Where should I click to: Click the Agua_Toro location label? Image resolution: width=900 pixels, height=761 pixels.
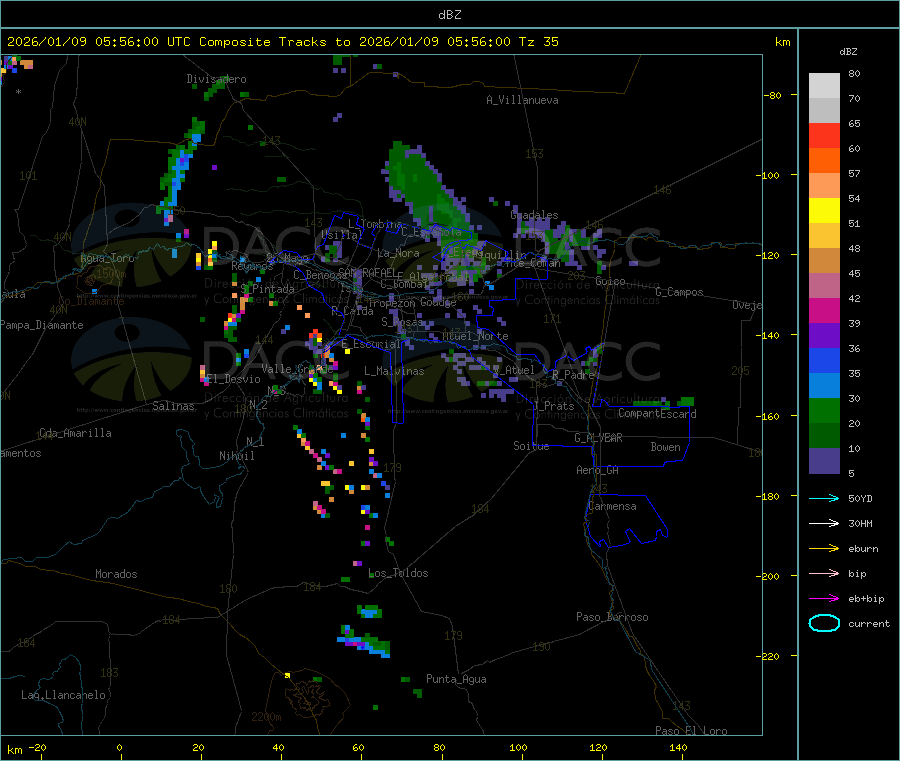[107, 258]
